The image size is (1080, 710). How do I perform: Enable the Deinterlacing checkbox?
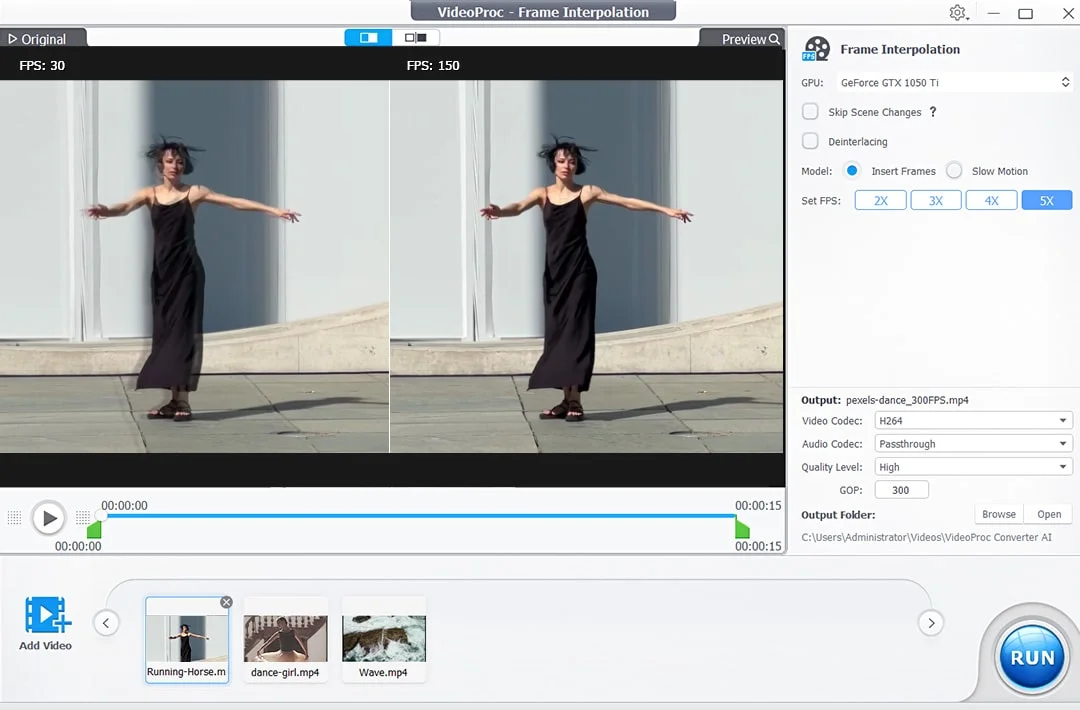(810, 141)
